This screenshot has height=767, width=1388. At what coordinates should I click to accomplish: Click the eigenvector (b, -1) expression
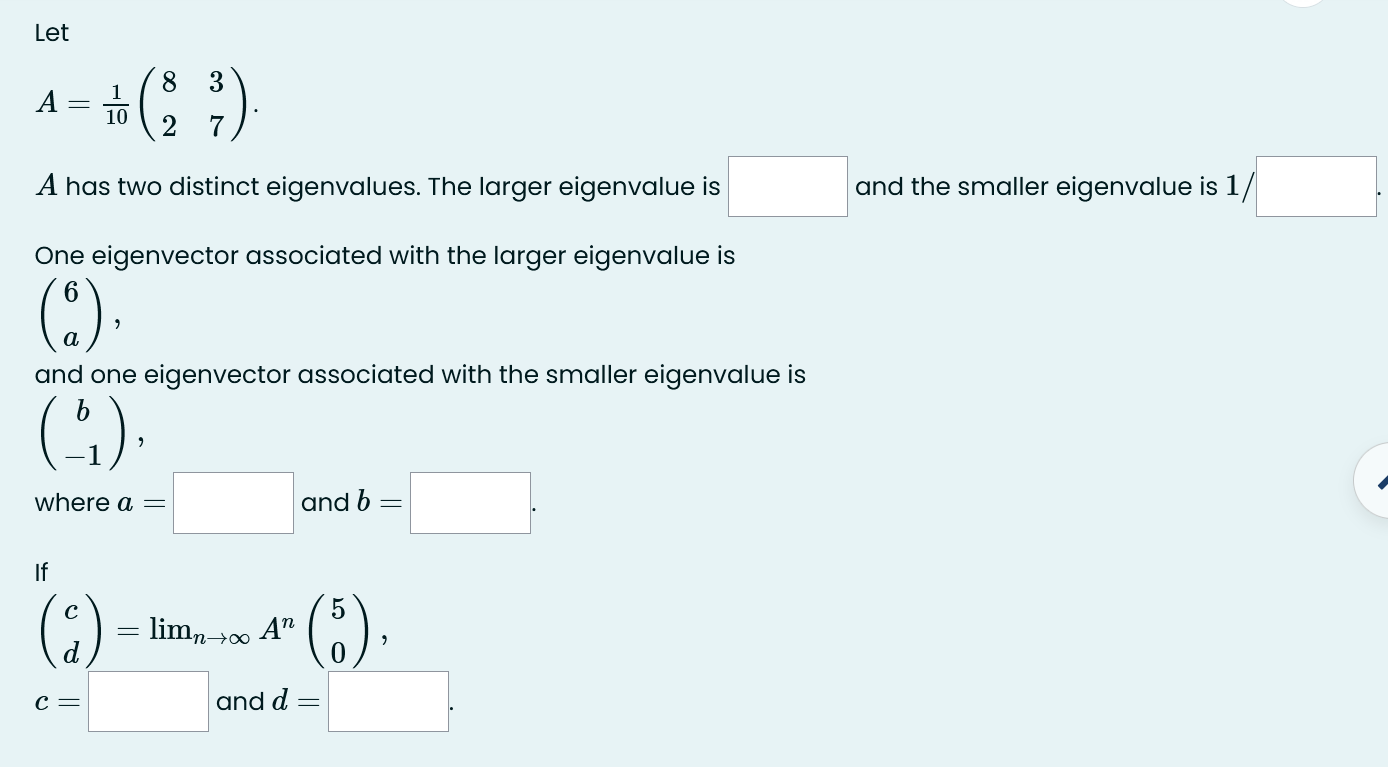tap(83, 432)
